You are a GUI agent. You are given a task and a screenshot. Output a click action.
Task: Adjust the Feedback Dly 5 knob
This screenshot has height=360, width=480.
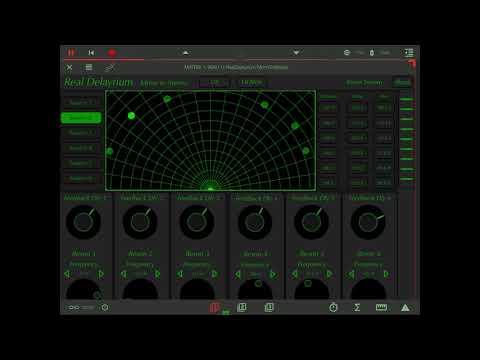311,222
